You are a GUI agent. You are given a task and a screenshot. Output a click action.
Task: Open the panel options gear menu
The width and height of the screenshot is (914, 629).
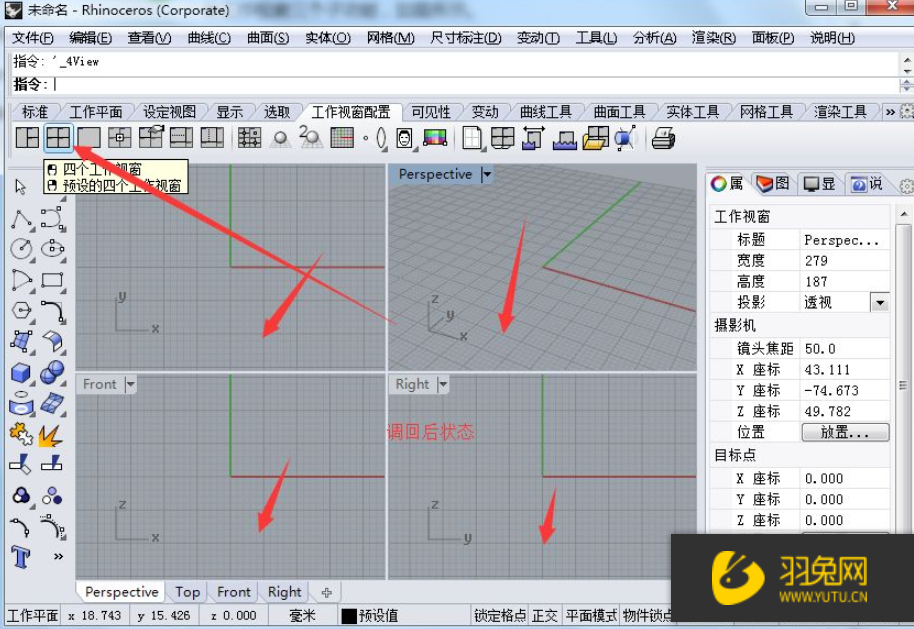(x=906, y=185)
